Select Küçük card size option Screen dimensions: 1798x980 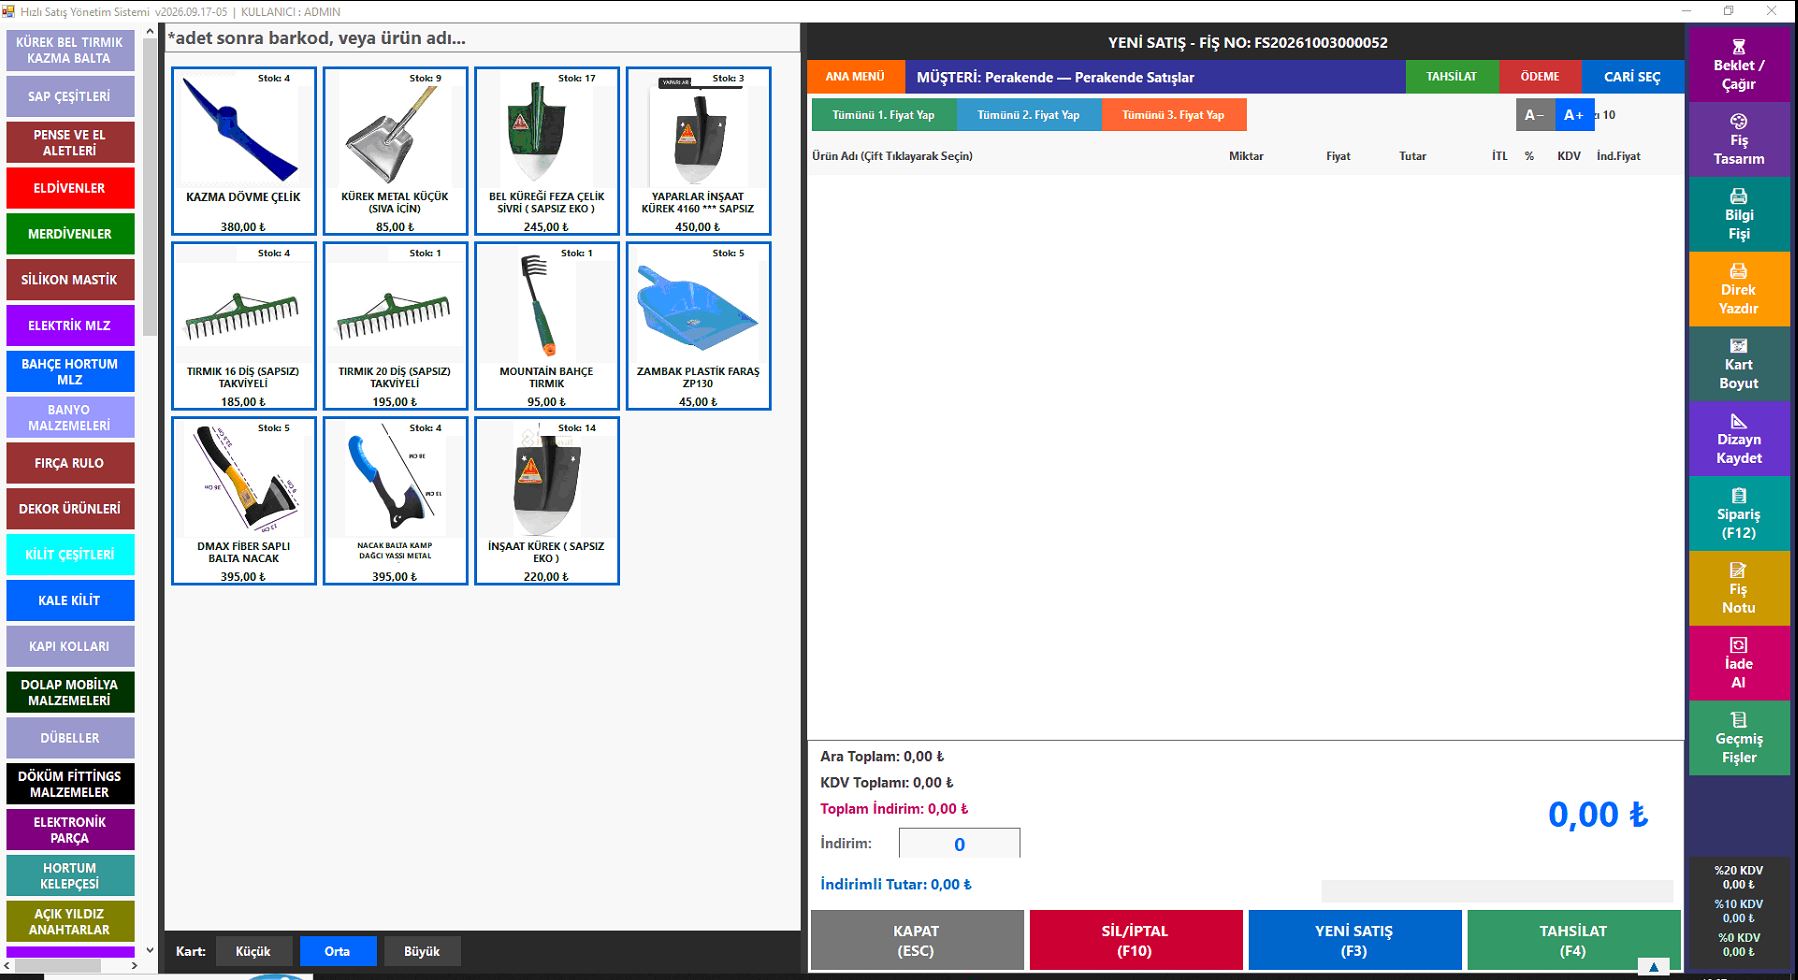point(253,951)
